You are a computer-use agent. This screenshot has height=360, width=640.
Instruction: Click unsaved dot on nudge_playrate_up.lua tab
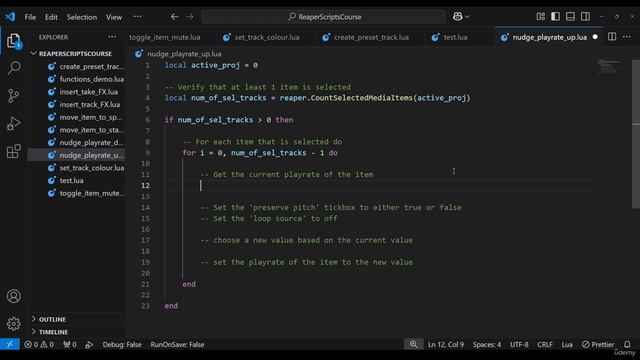point(595,37)
